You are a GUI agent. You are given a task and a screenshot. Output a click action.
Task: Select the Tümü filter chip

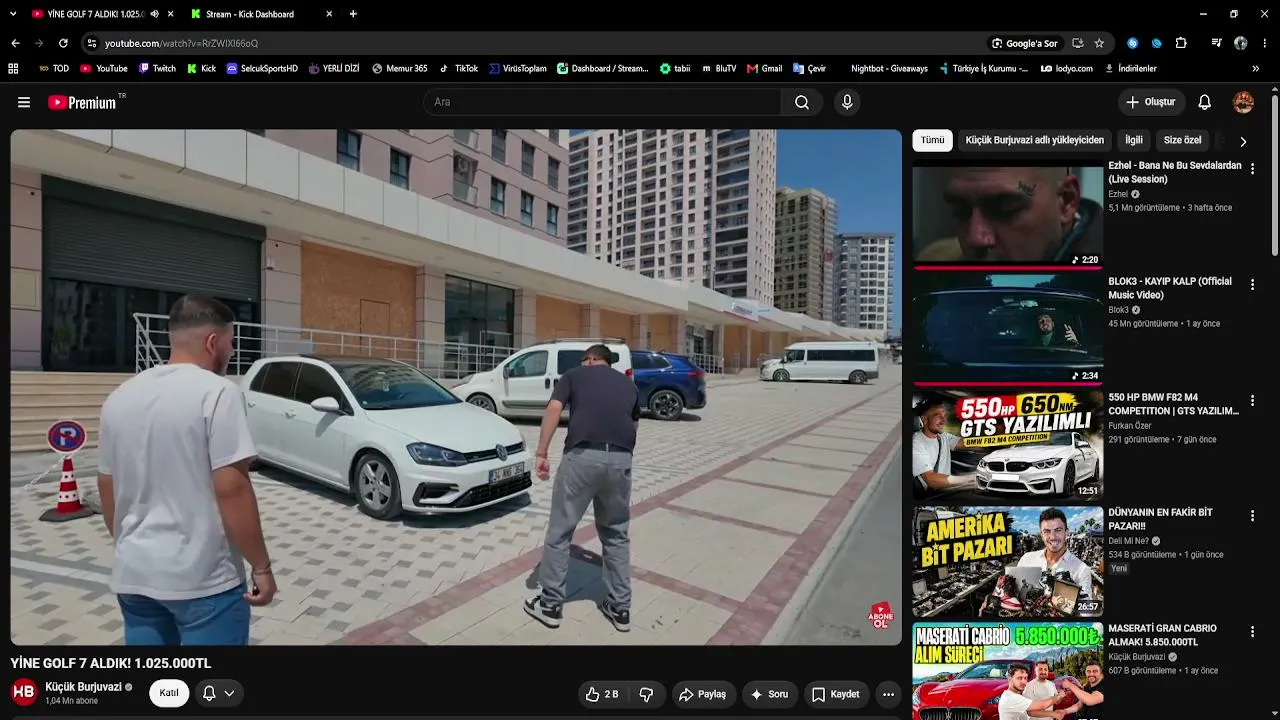click(932, 140)
